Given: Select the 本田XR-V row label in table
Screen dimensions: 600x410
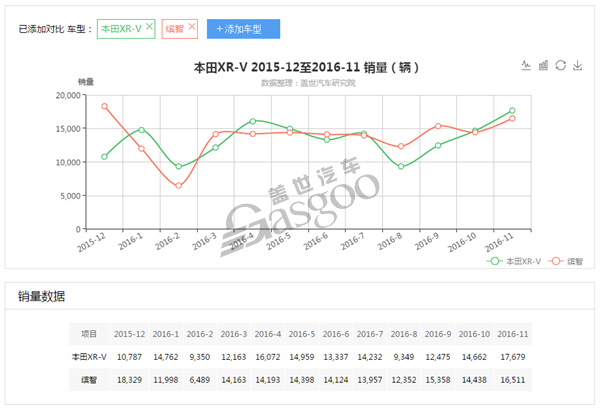Looking at the screenshot, I should [x=89, y=357].
